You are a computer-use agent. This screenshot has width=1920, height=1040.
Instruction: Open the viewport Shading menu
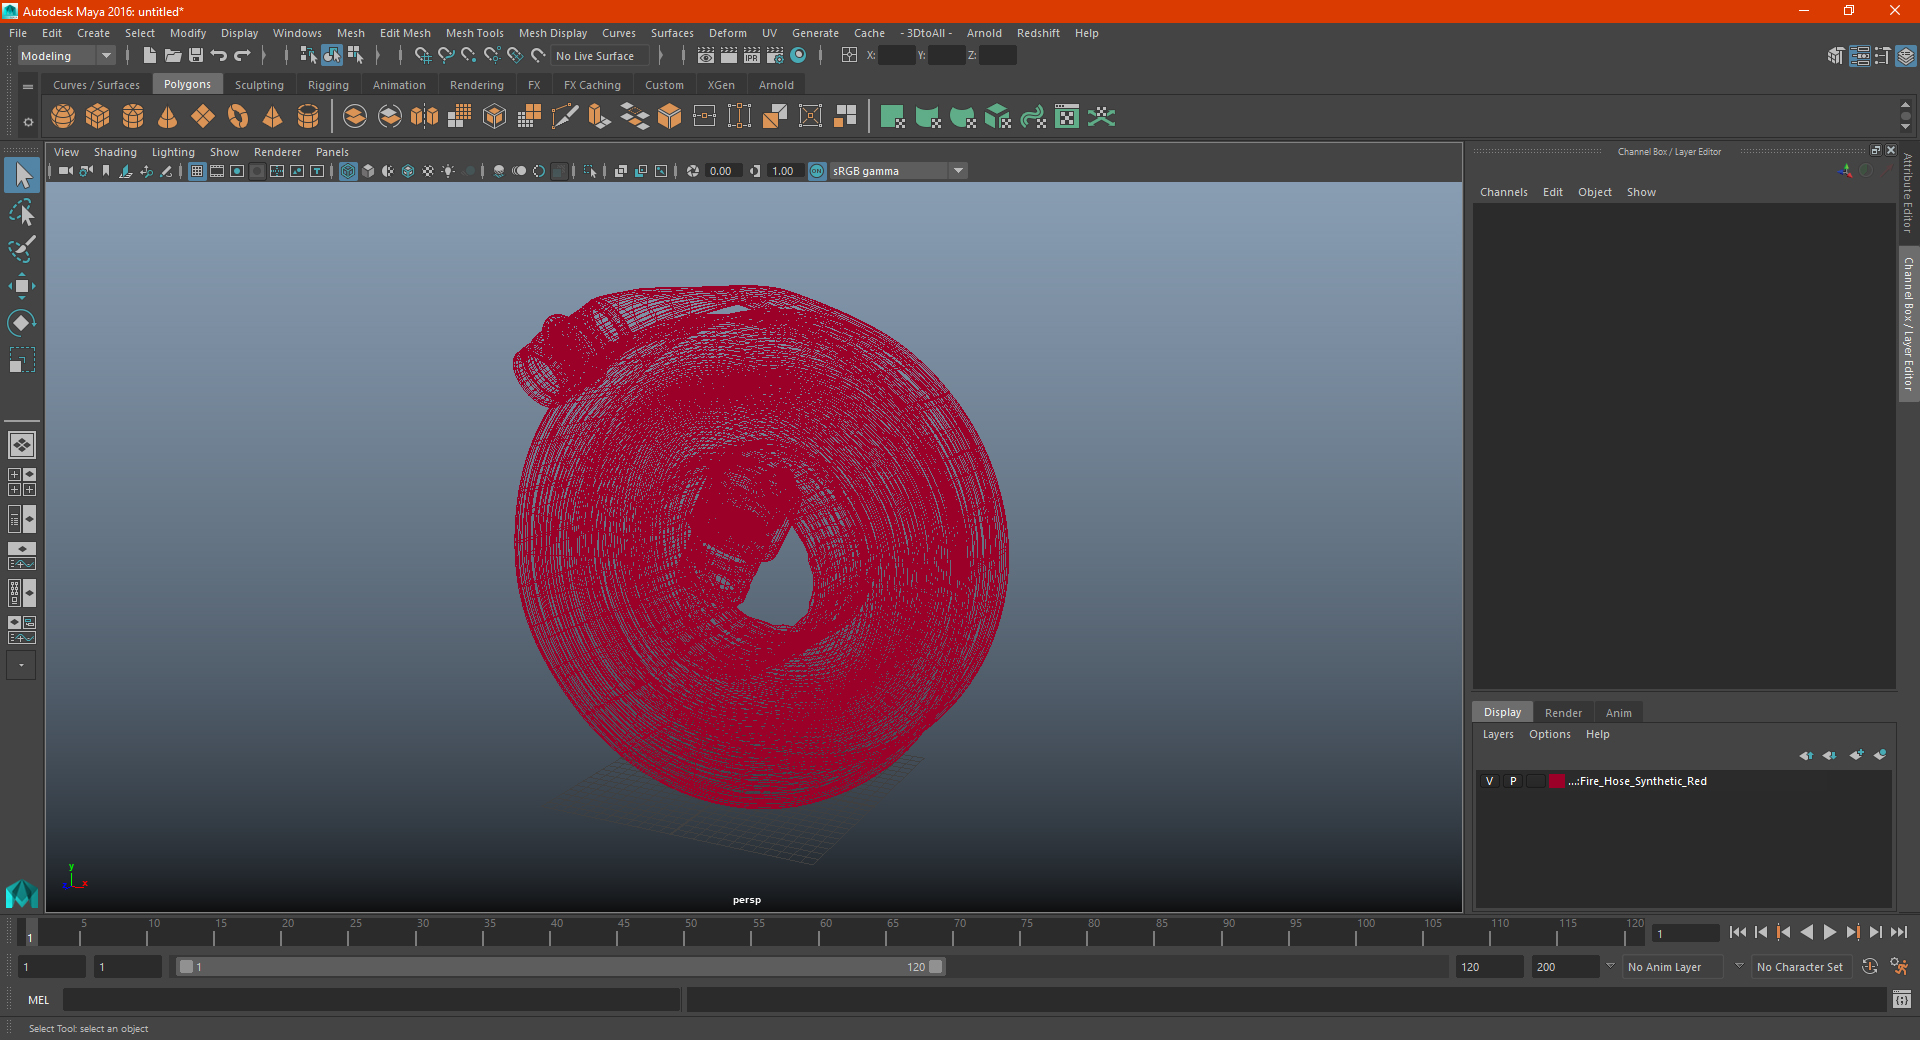115,152
